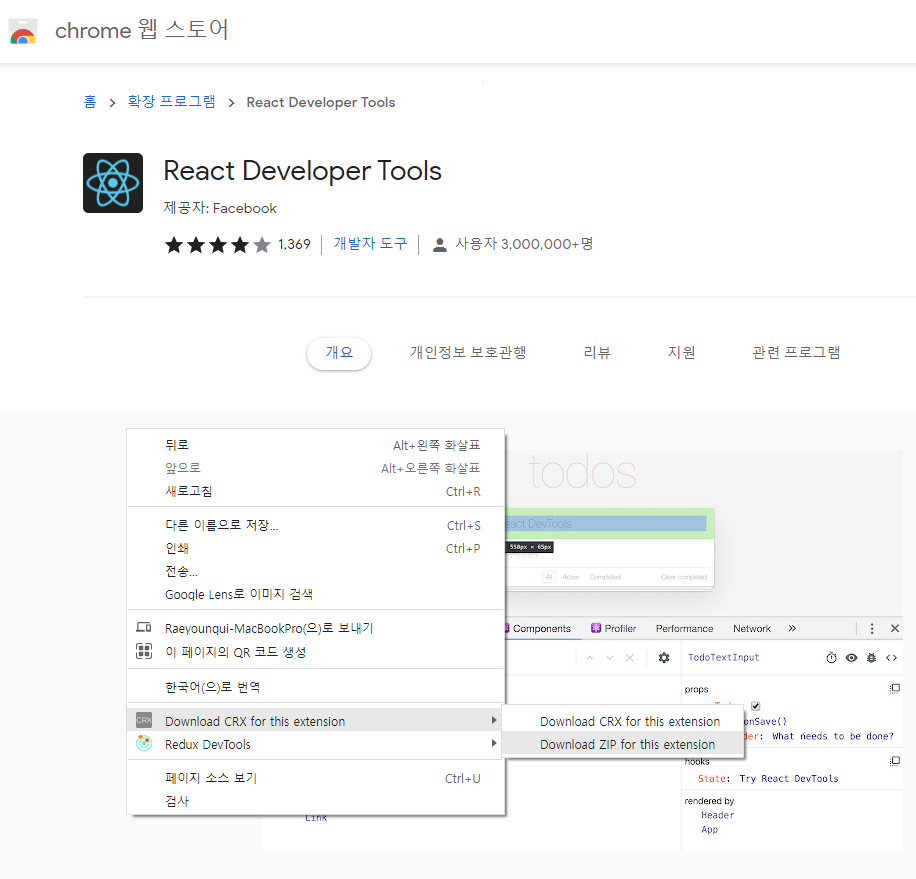Open the Network DevTools tab
Viewport: 916px width, 879px height.
pos(752,628)
